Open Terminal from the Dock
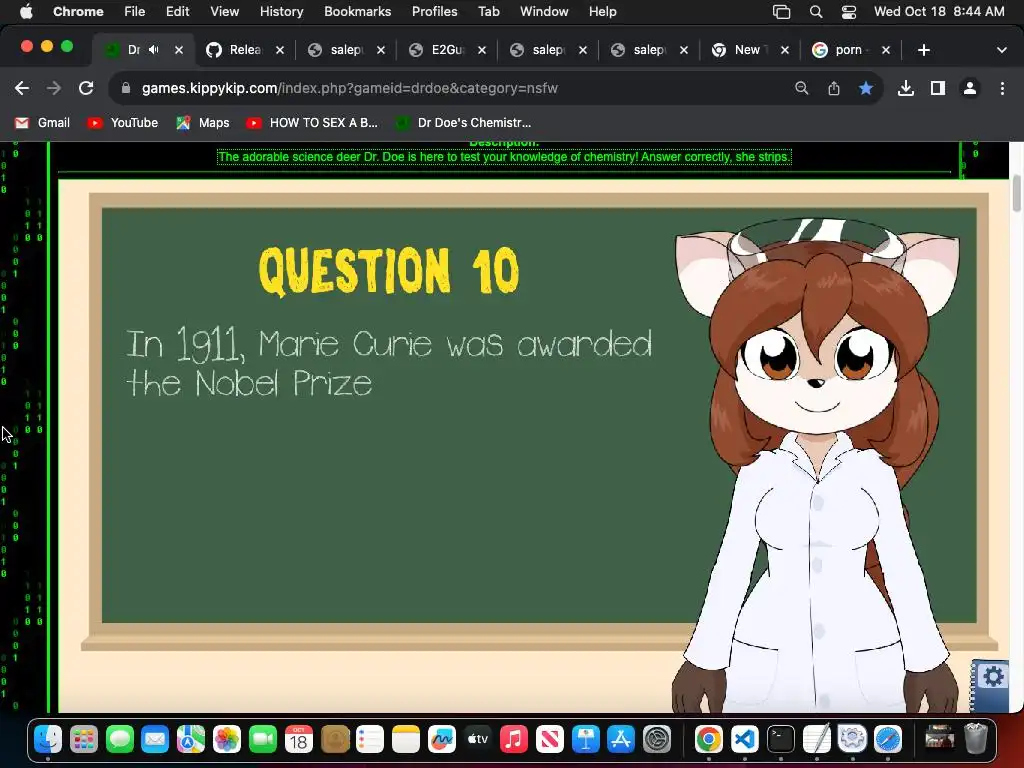1024x768 pixels. [780, 739]
